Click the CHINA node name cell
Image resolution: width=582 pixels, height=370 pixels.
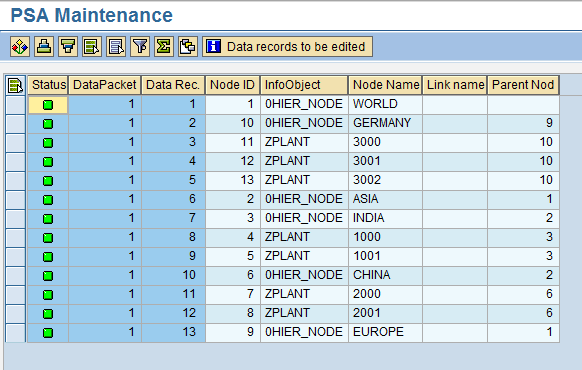coord(385,275)
